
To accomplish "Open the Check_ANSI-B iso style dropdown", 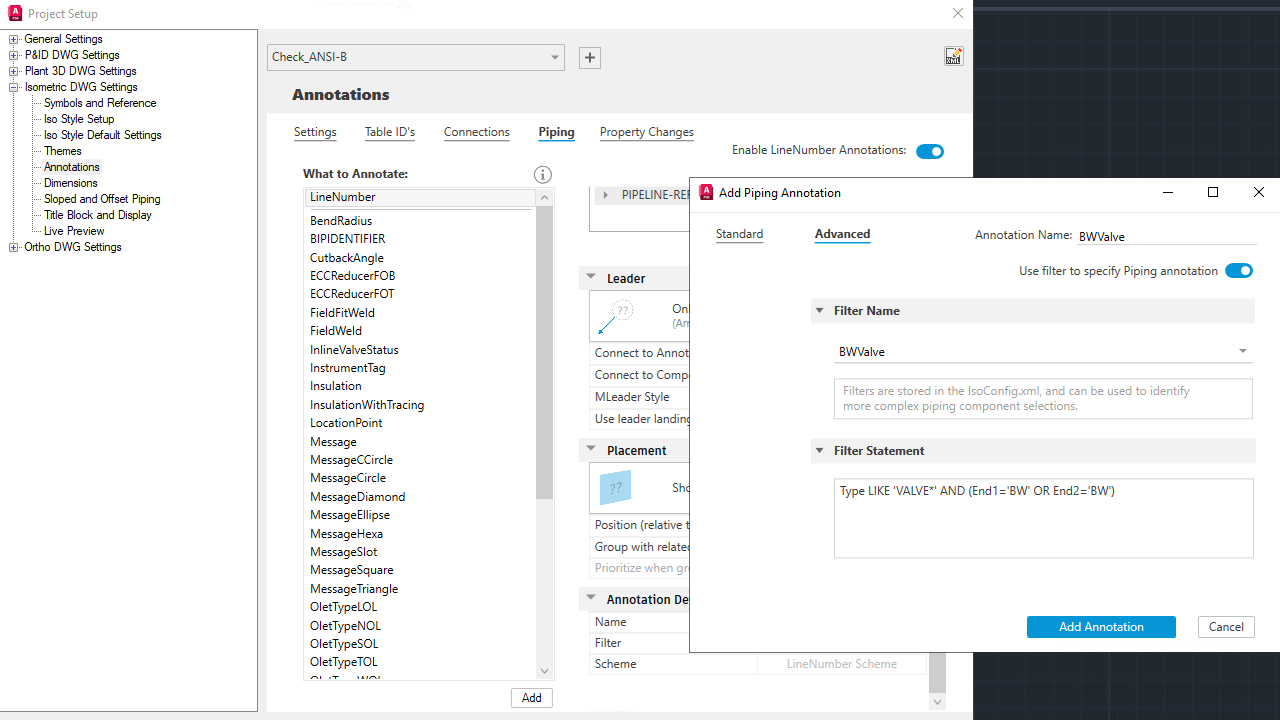I will coord(416,57).
